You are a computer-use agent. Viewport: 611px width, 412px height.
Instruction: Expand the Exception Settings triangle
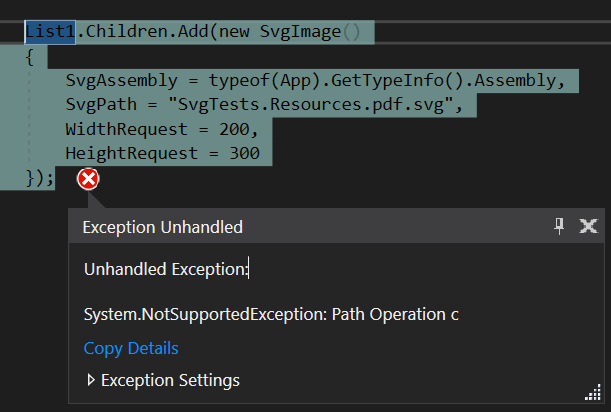pyautogui.click(x=91, y=380)
